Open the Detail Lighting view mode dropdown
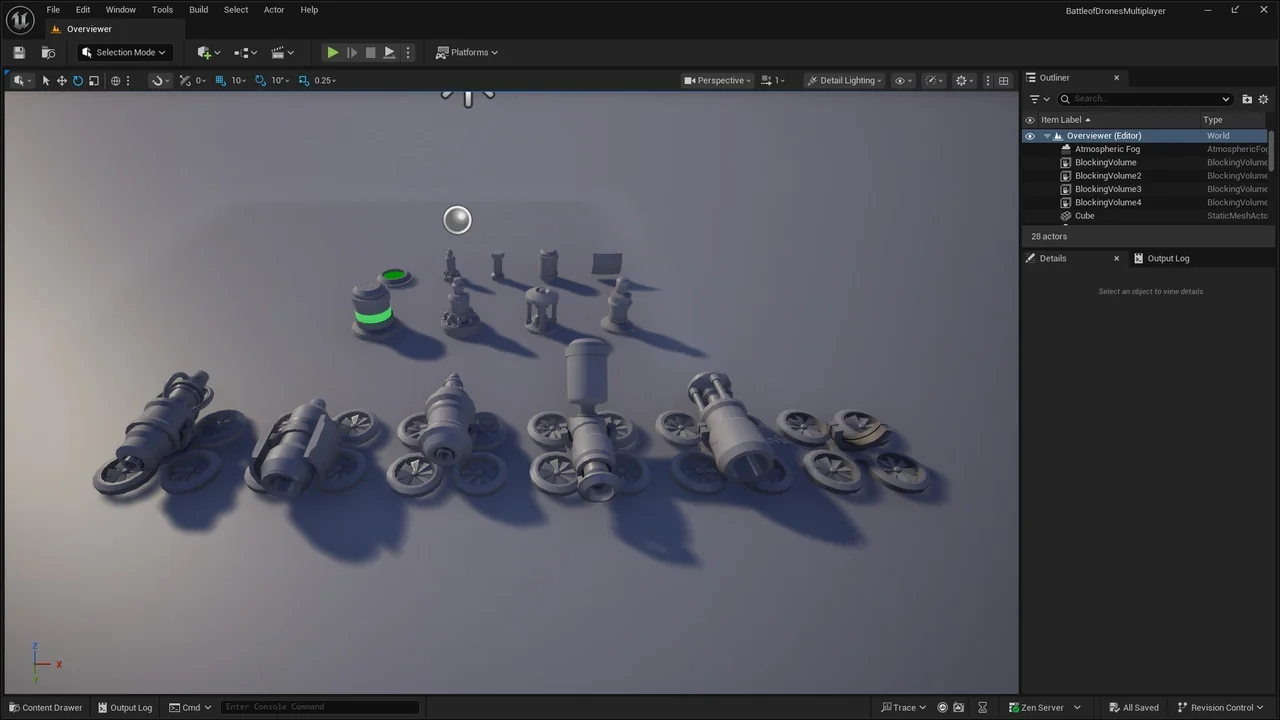 tap(845, 80)
